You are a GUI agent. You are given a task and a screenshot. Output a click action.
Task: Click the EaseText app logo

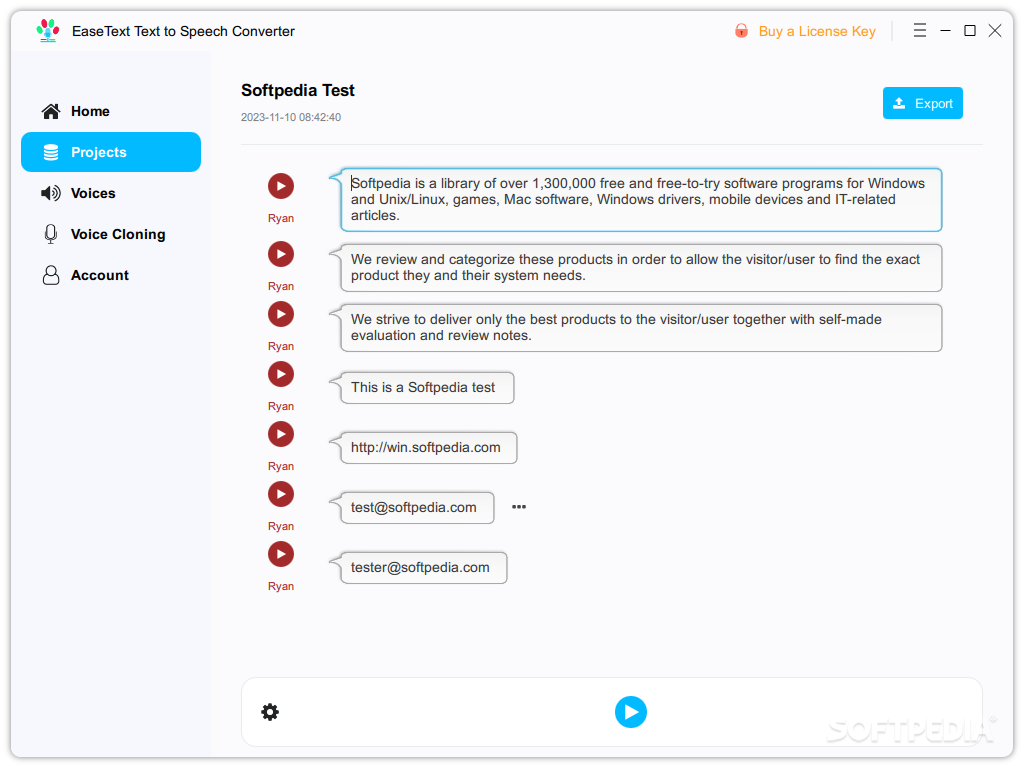point(48,31)
